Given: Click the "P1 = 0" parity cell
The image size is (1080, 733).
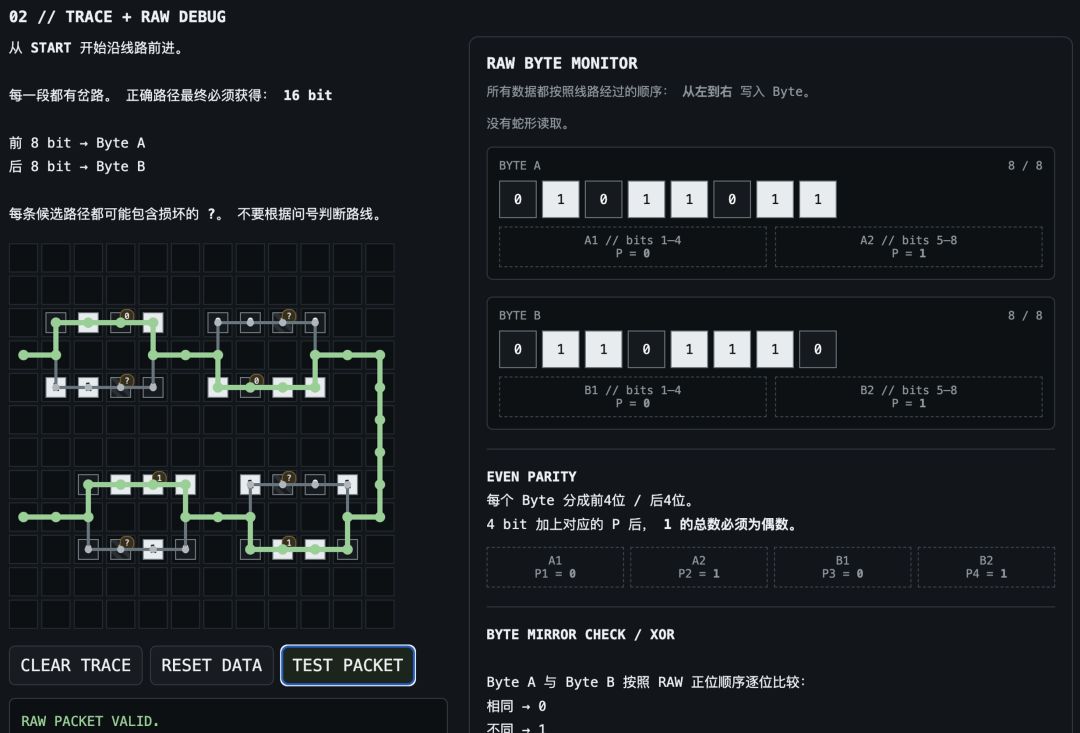Looking at the screenshot, I should (555, 567).
